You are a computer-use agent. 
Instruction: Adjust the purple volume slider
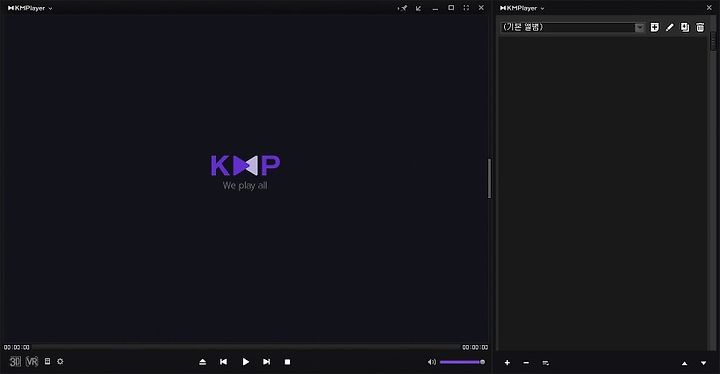[462, 362]
